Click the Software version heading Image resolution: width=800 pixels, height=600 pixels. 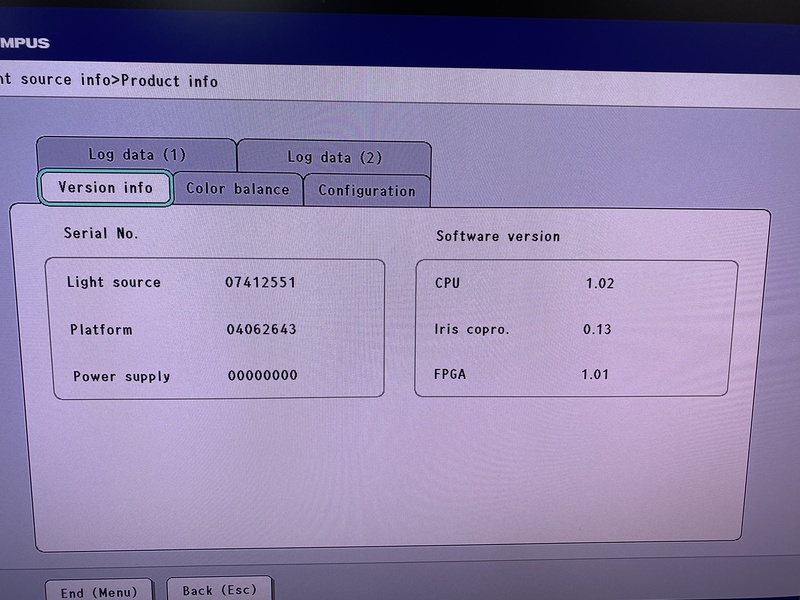click(497, 236)
